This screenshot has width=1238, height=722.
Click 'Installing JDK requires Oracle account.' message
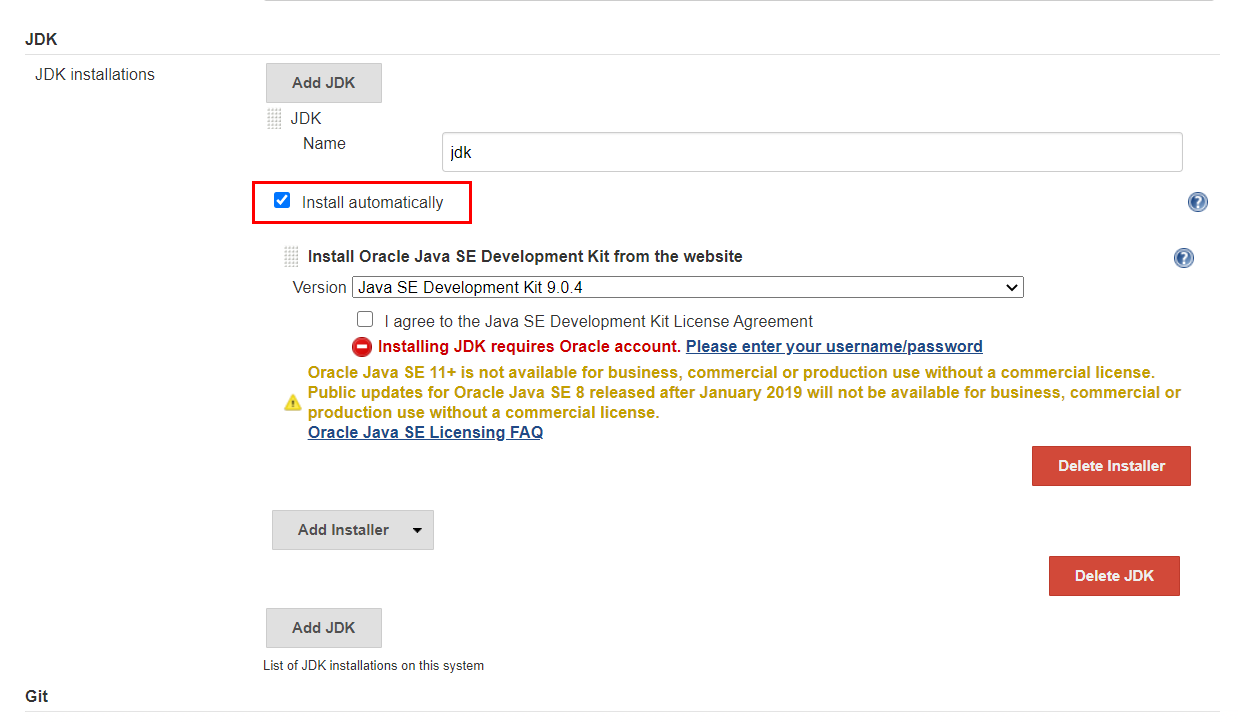tap(530, 347)
